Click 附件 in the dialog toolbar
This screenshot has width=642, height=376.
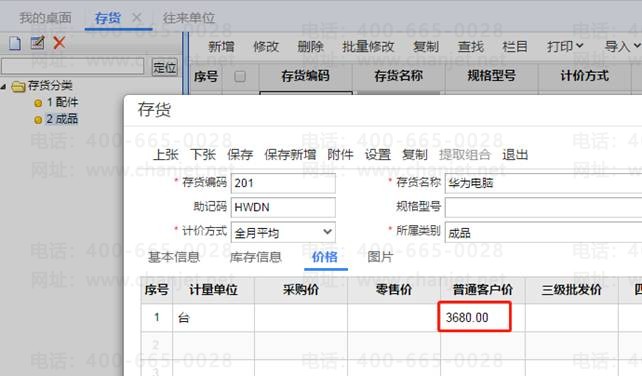pyautogui.click(x=341, y=155)
